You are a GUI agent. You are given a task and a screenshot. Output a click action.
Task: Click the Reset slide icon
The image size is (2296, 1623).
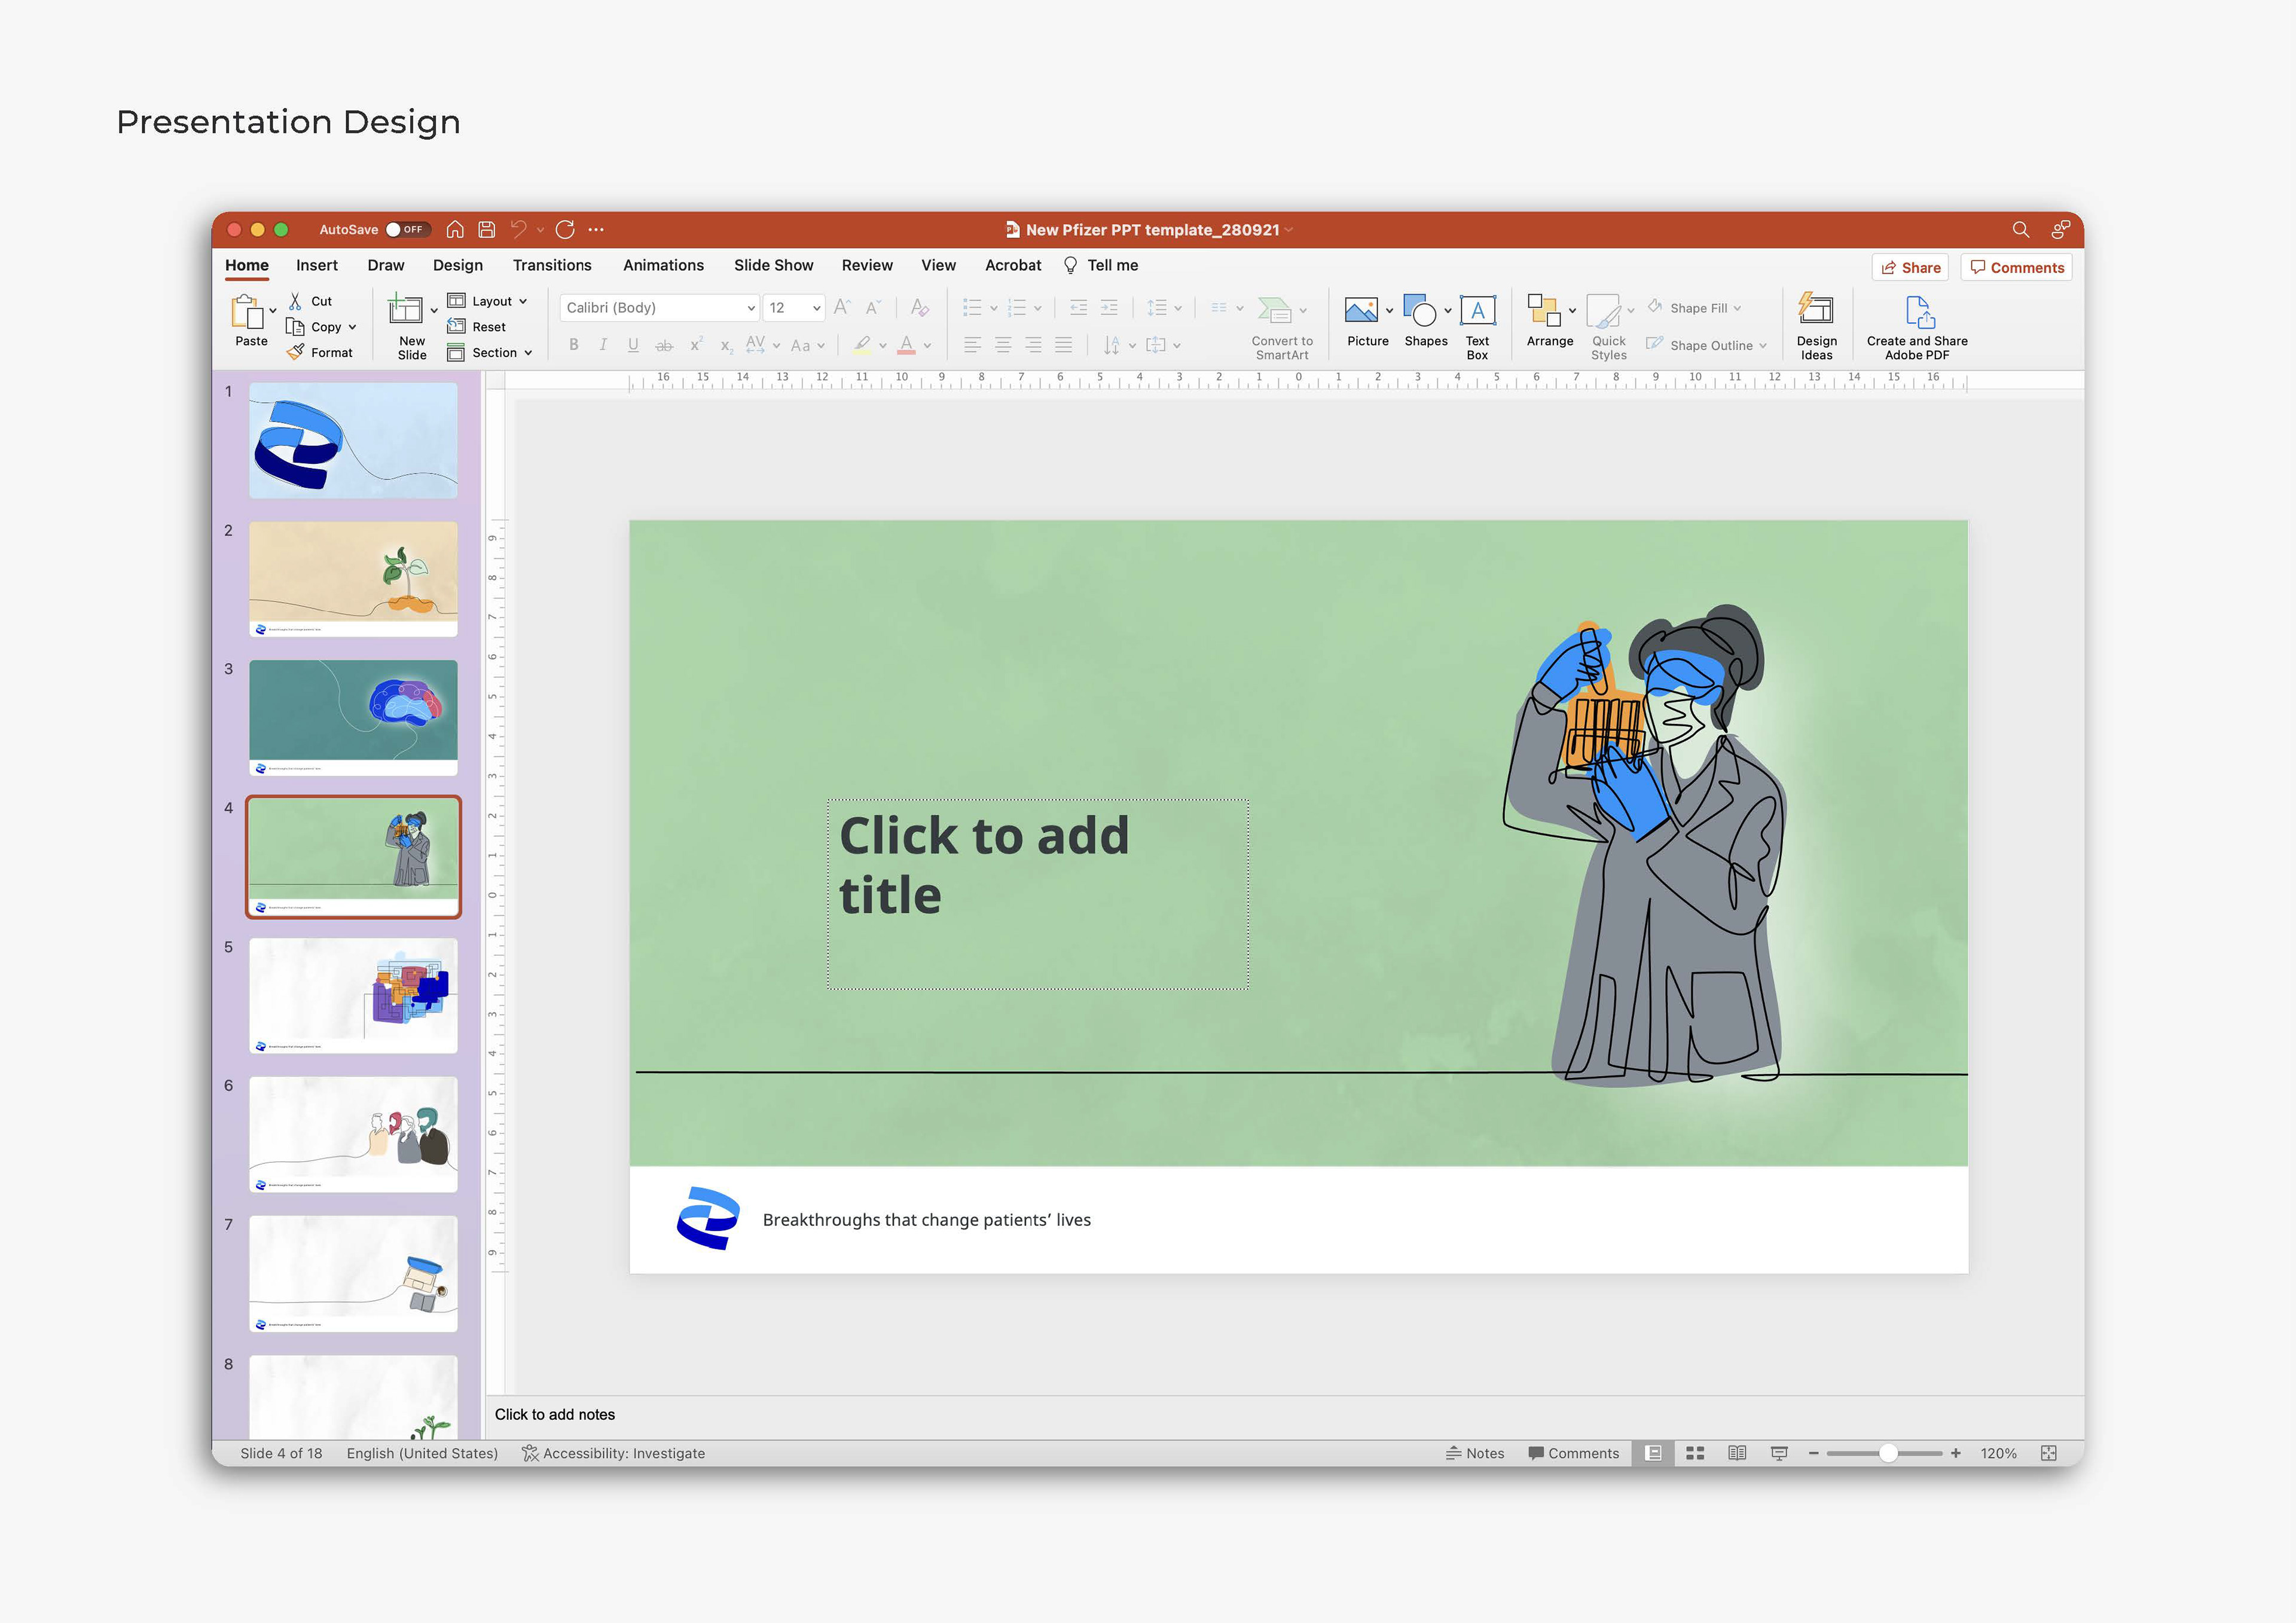[456, 326]
